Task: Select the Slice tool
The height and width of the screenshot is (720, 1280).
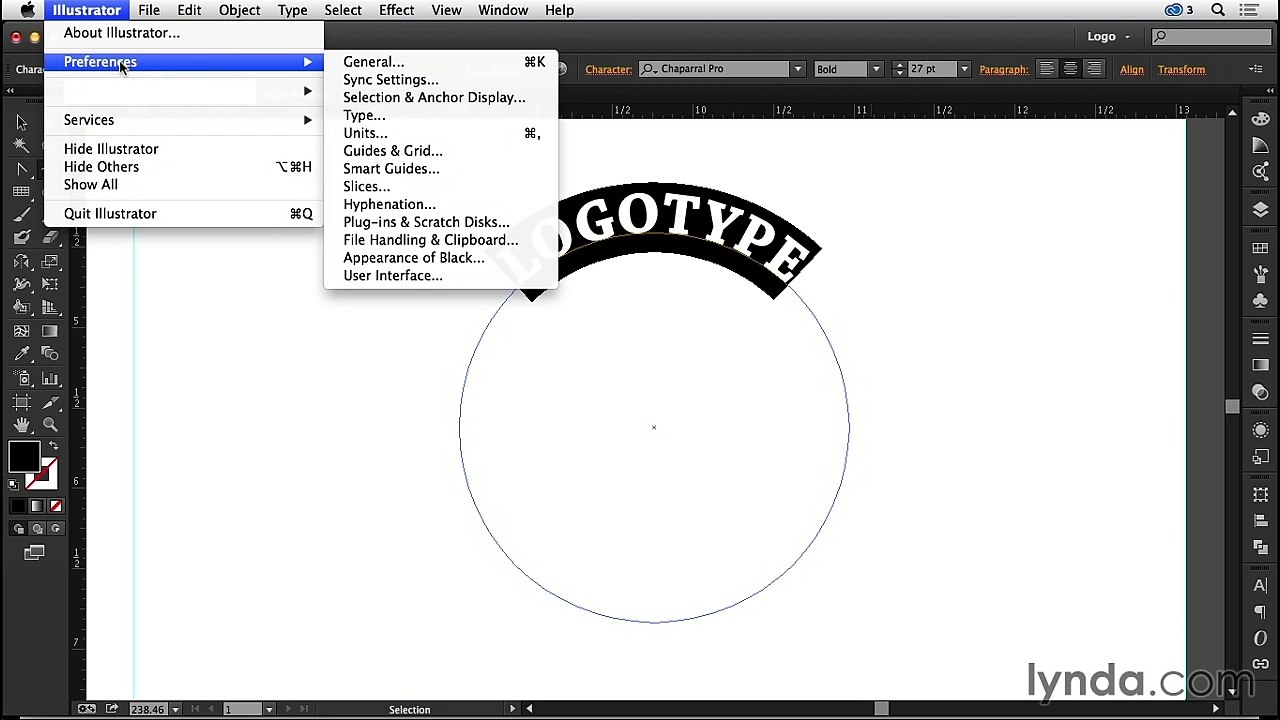Action: pyautogui.click(x=50, y=402)
